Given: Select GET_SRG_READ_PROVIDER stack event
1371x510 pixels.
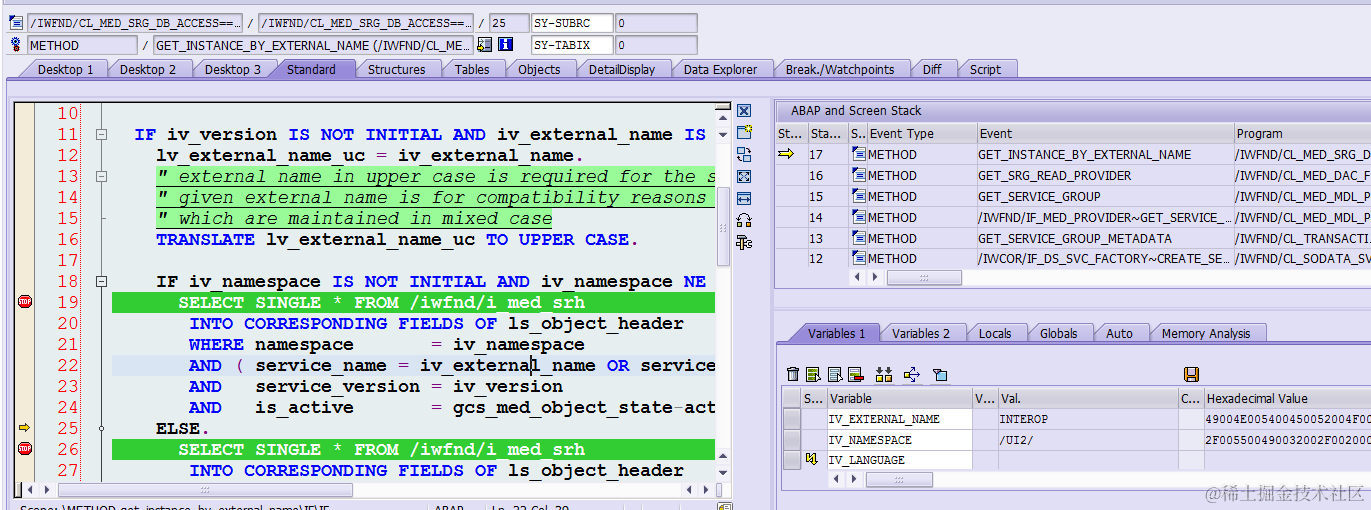Looking at the screenshot, I should tap(1104, 175).
